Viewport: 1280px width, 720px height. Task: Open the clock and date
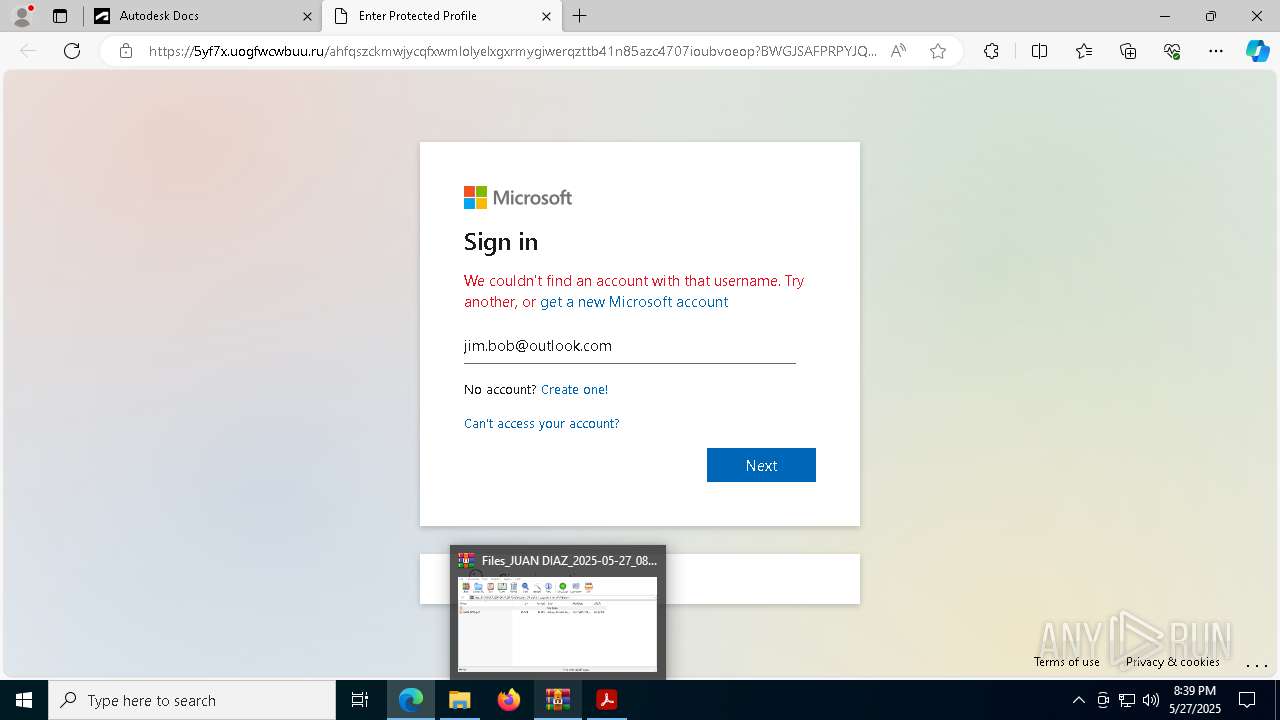pos(1194,700)
